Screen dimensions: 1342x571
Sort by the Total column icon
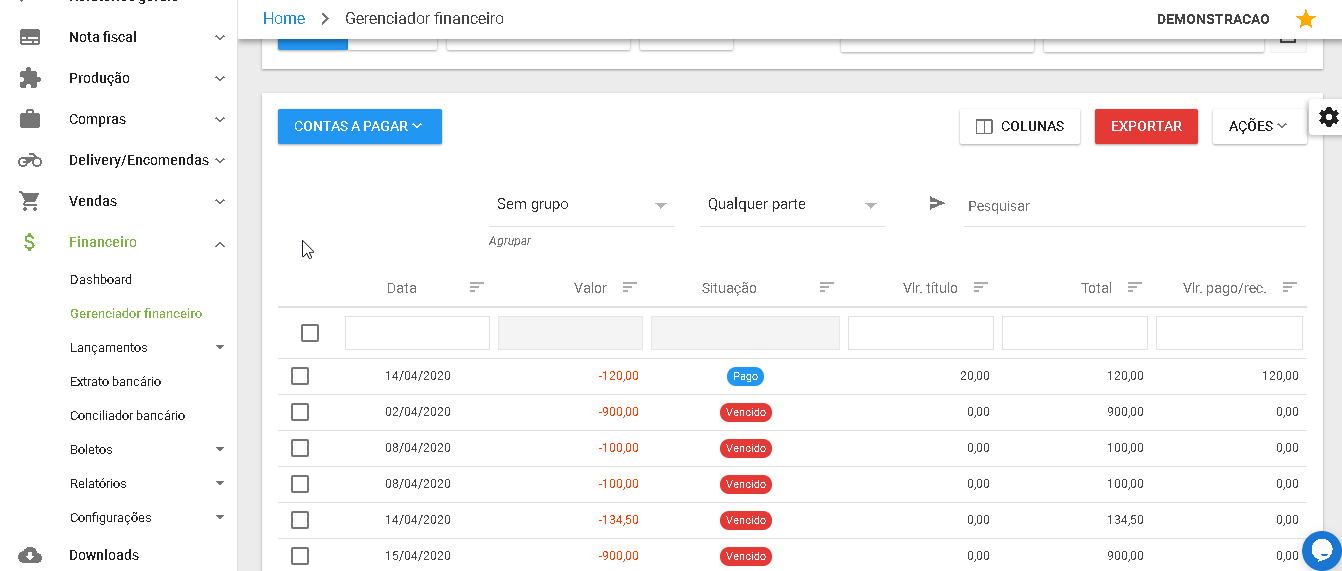(1135, 287)
